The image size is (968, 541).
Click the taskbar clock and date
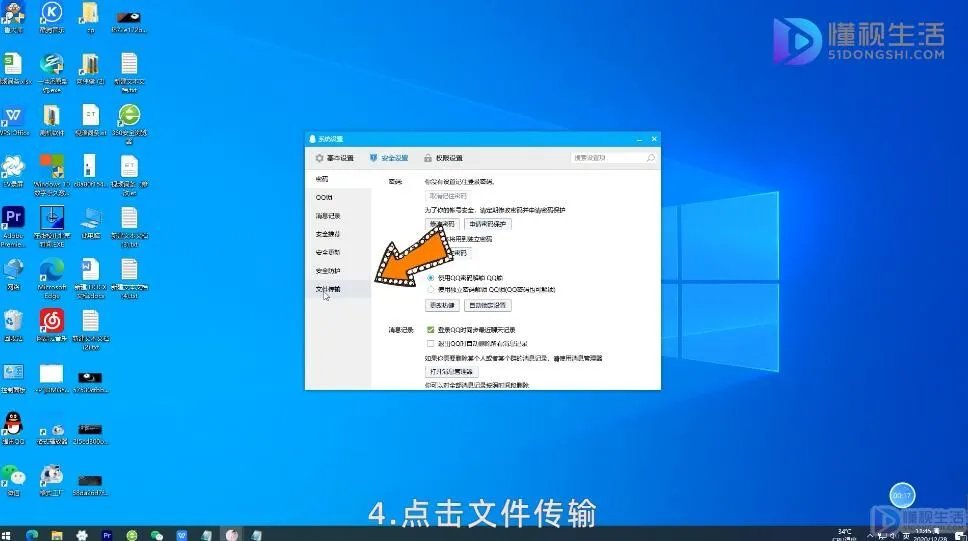pos(930,535)
